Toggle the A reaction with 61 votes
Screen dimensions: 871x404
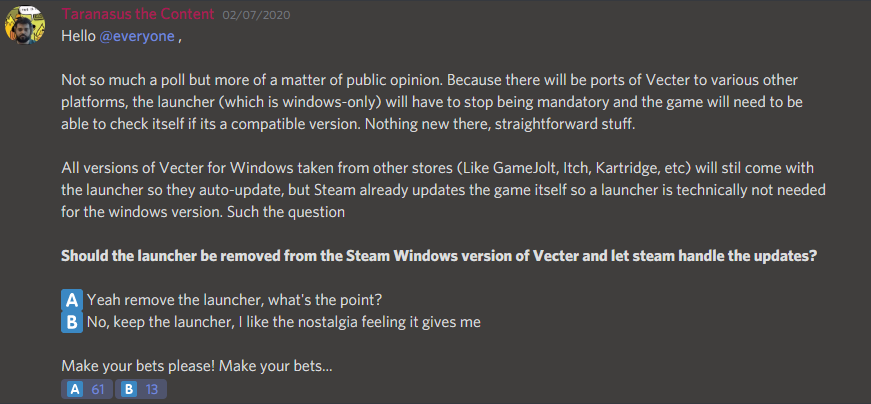[x=87, y=390]
